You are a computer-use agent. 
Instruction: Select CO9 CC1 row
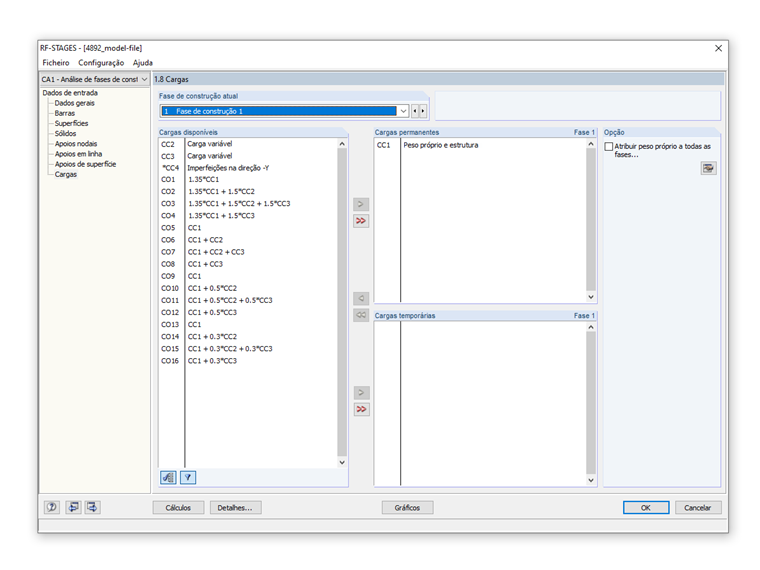248,276
